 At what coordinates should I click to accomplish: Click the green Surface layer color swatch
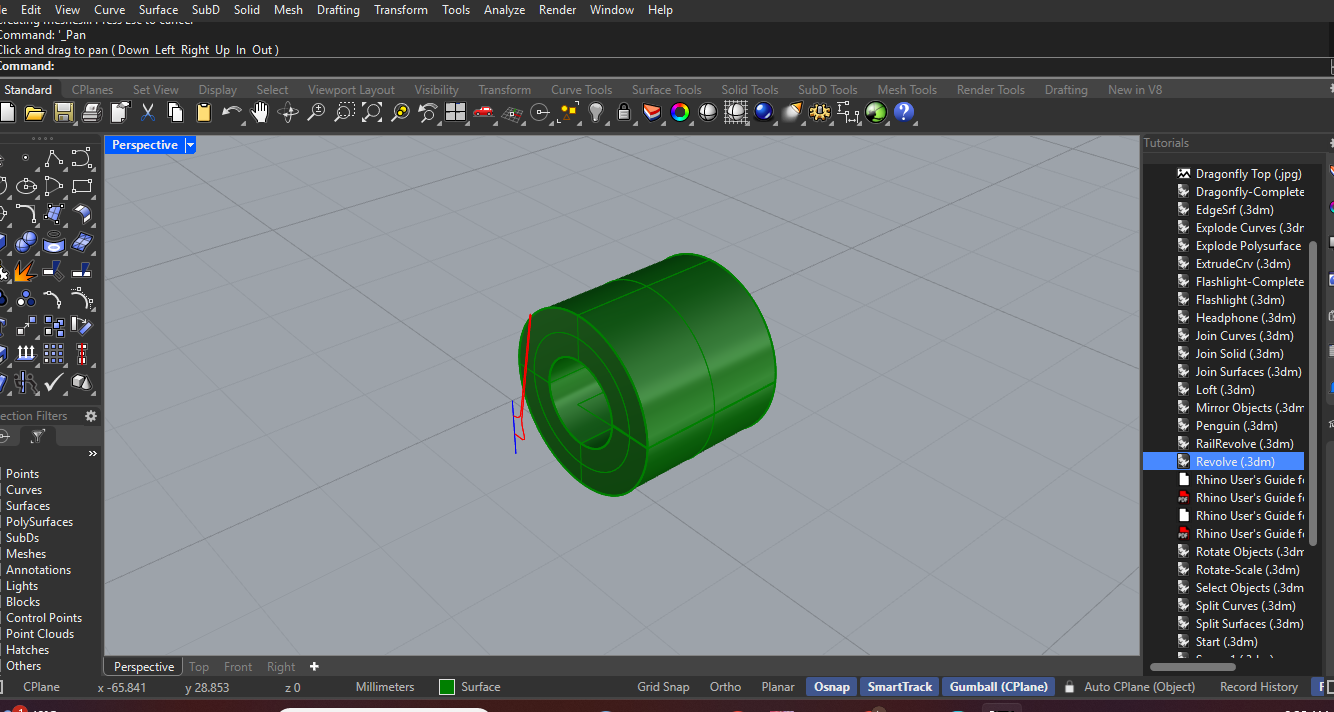[446, 687]
